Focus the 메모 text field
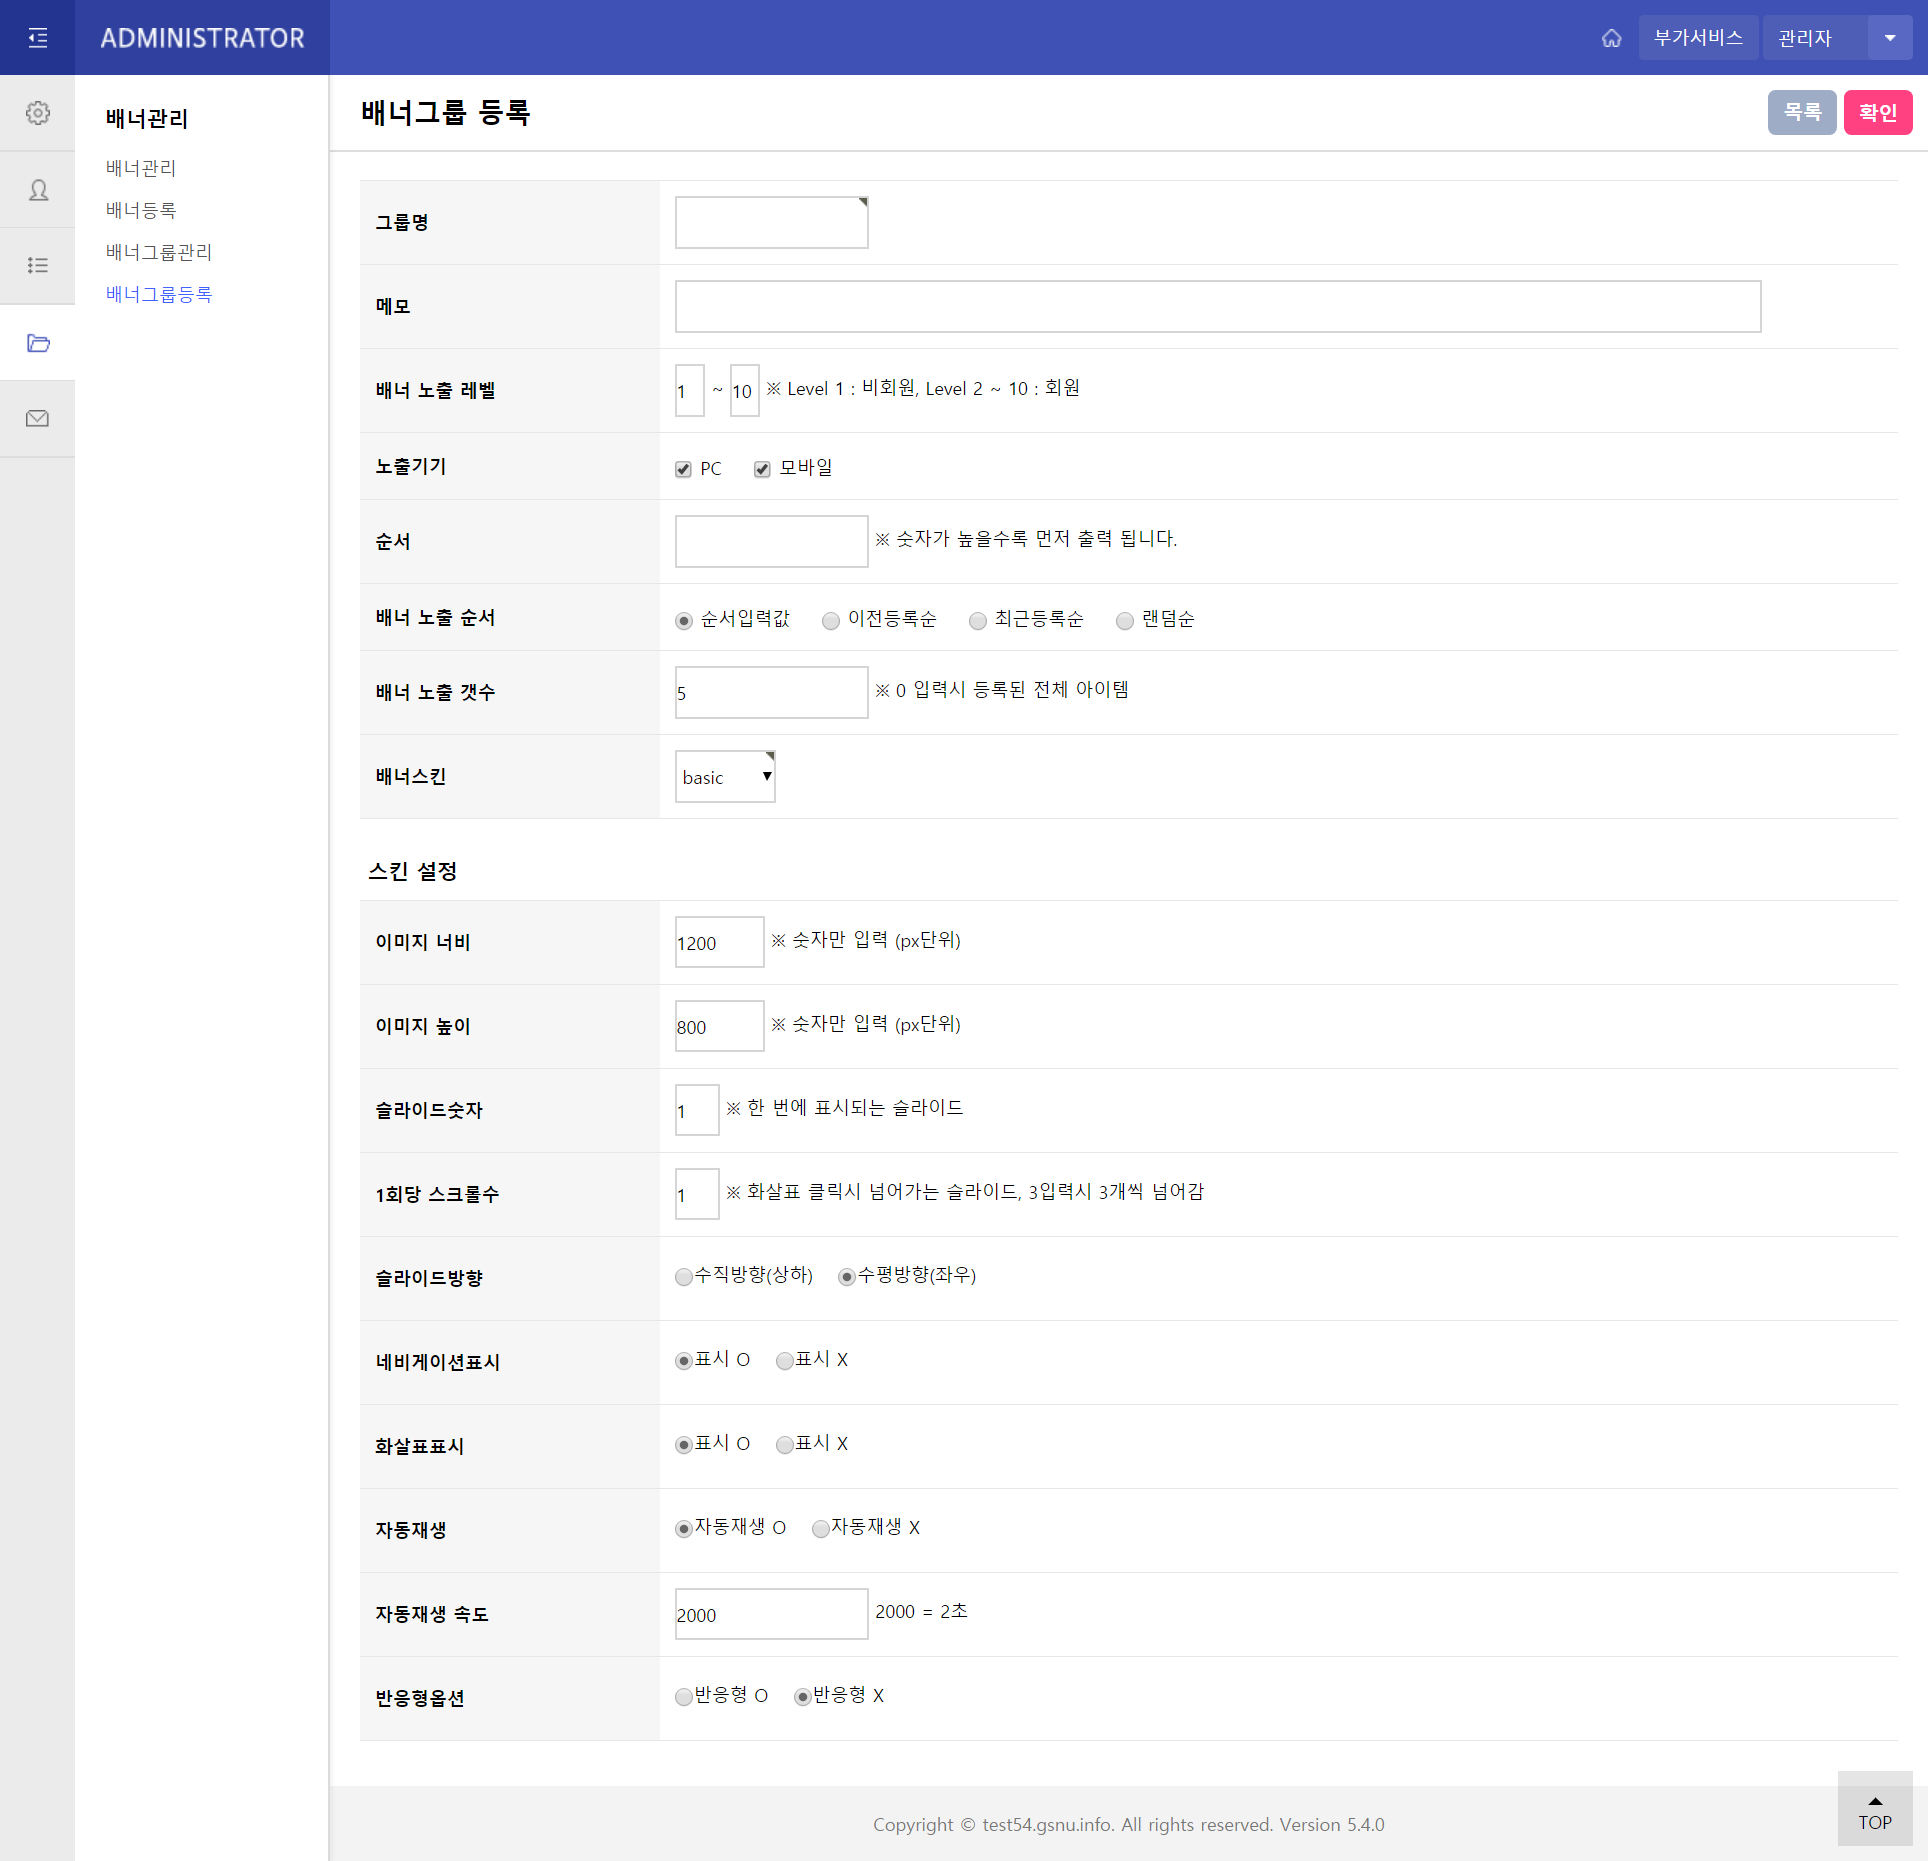This screenshot has height=1861, width=1928. (1217, 306)
